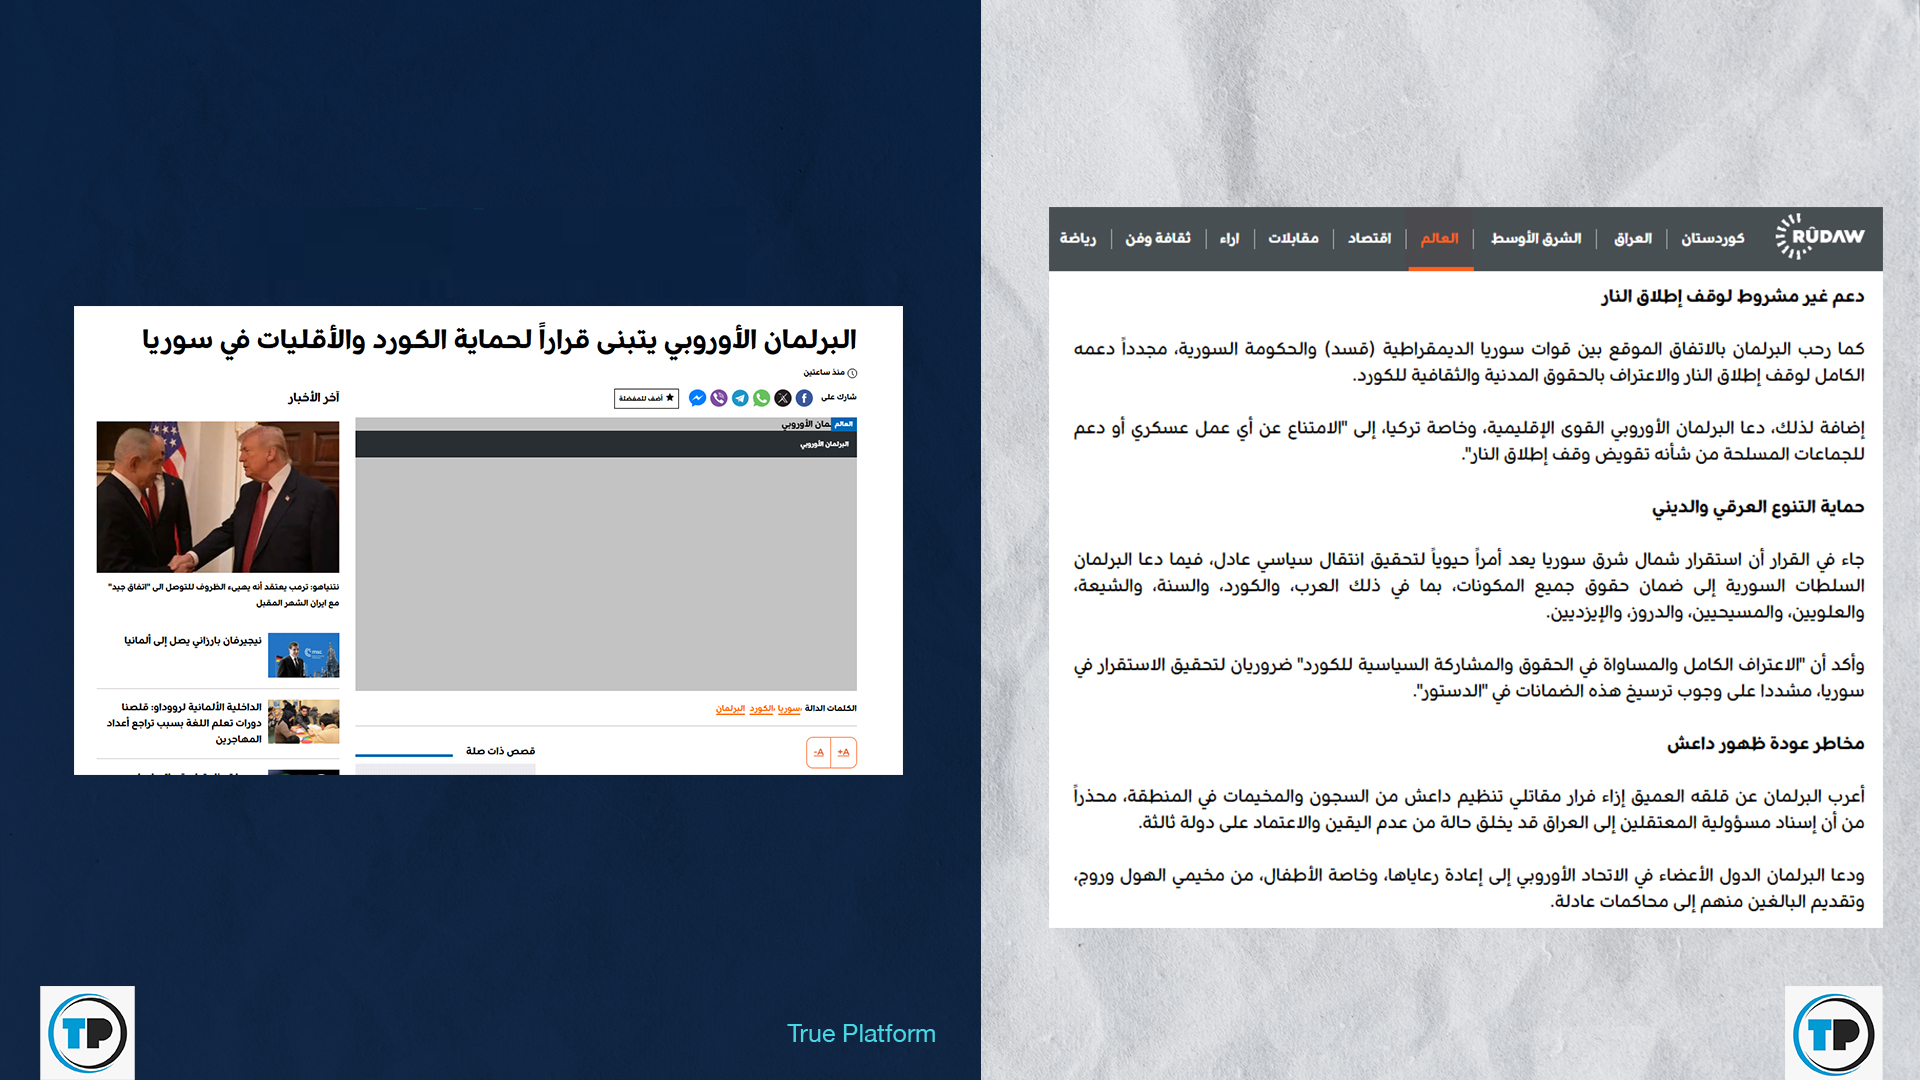
Task: Increase font size with +A button
Action: [843, 752]
